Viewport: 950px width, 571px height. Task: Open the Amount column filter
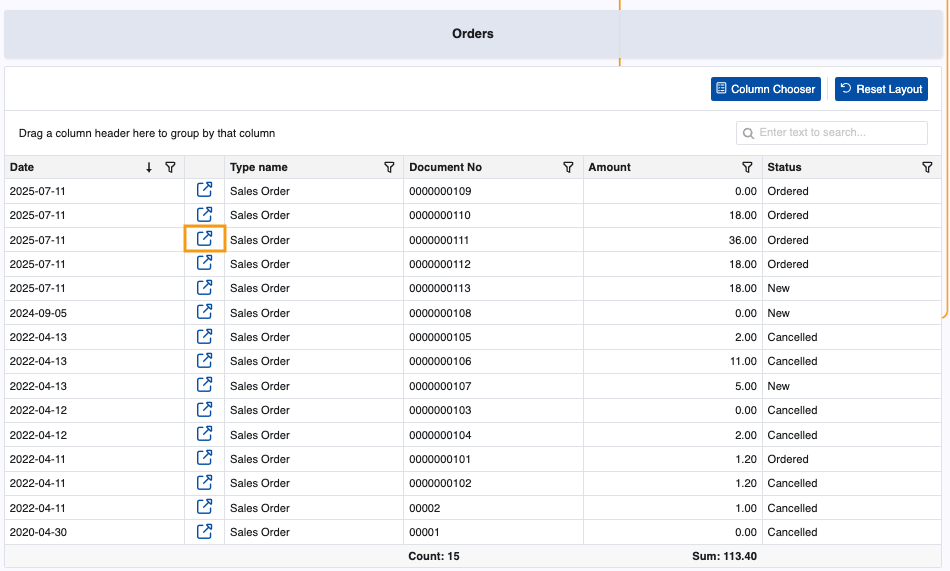click(748, 167)
